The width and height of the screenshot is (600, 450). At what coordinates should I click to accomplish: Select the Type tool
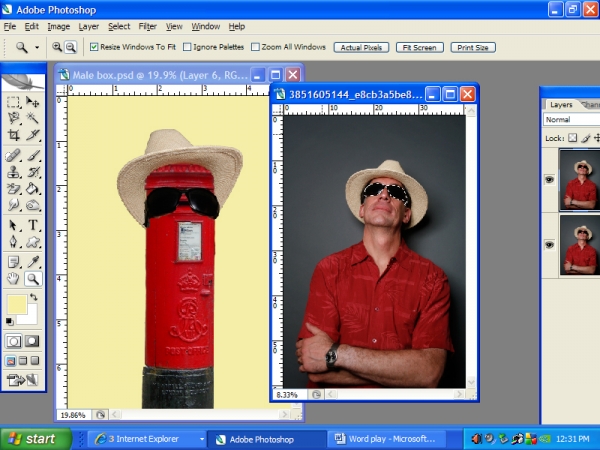click(33, 225)
